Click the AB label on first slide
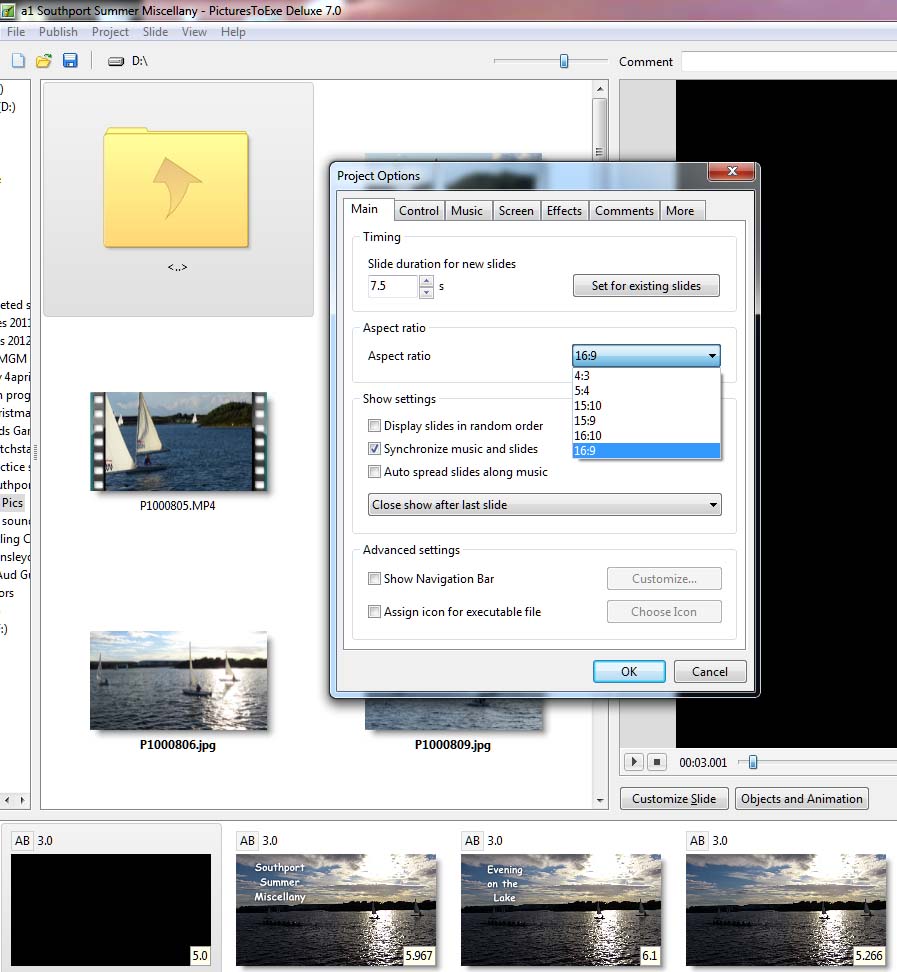Viewport: 897px width, 972px height. point(22,841)
